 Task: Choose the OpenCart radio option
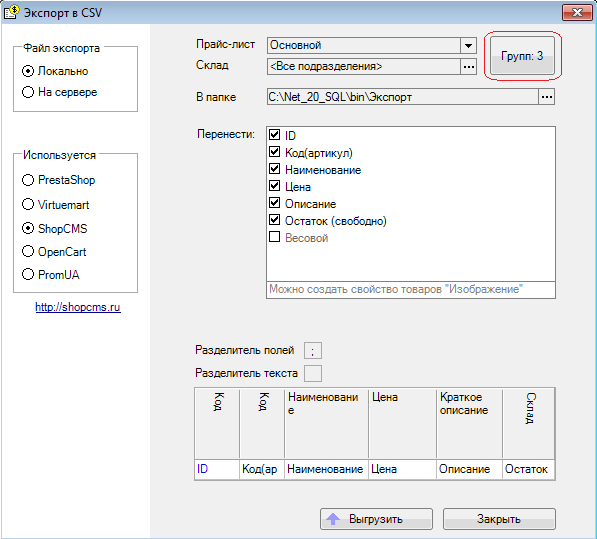(x=28, y=252)
